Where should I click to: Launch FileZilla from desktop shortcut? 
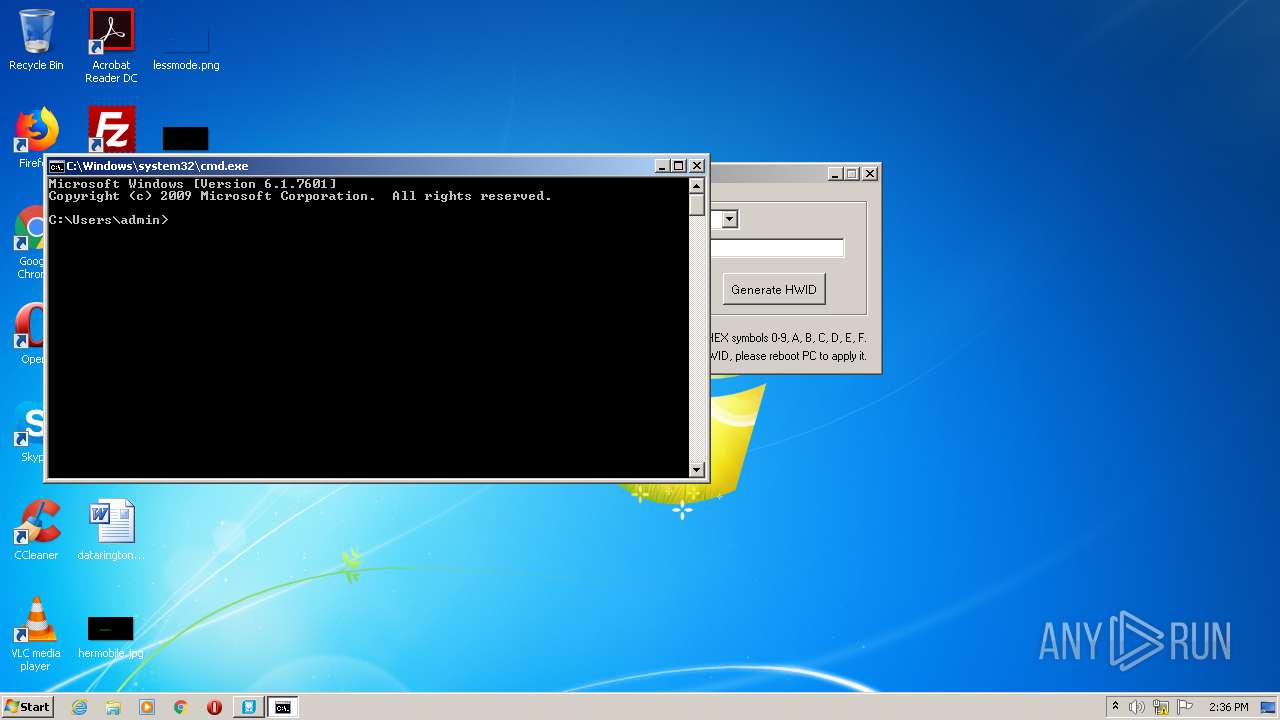tap(111, 129)
